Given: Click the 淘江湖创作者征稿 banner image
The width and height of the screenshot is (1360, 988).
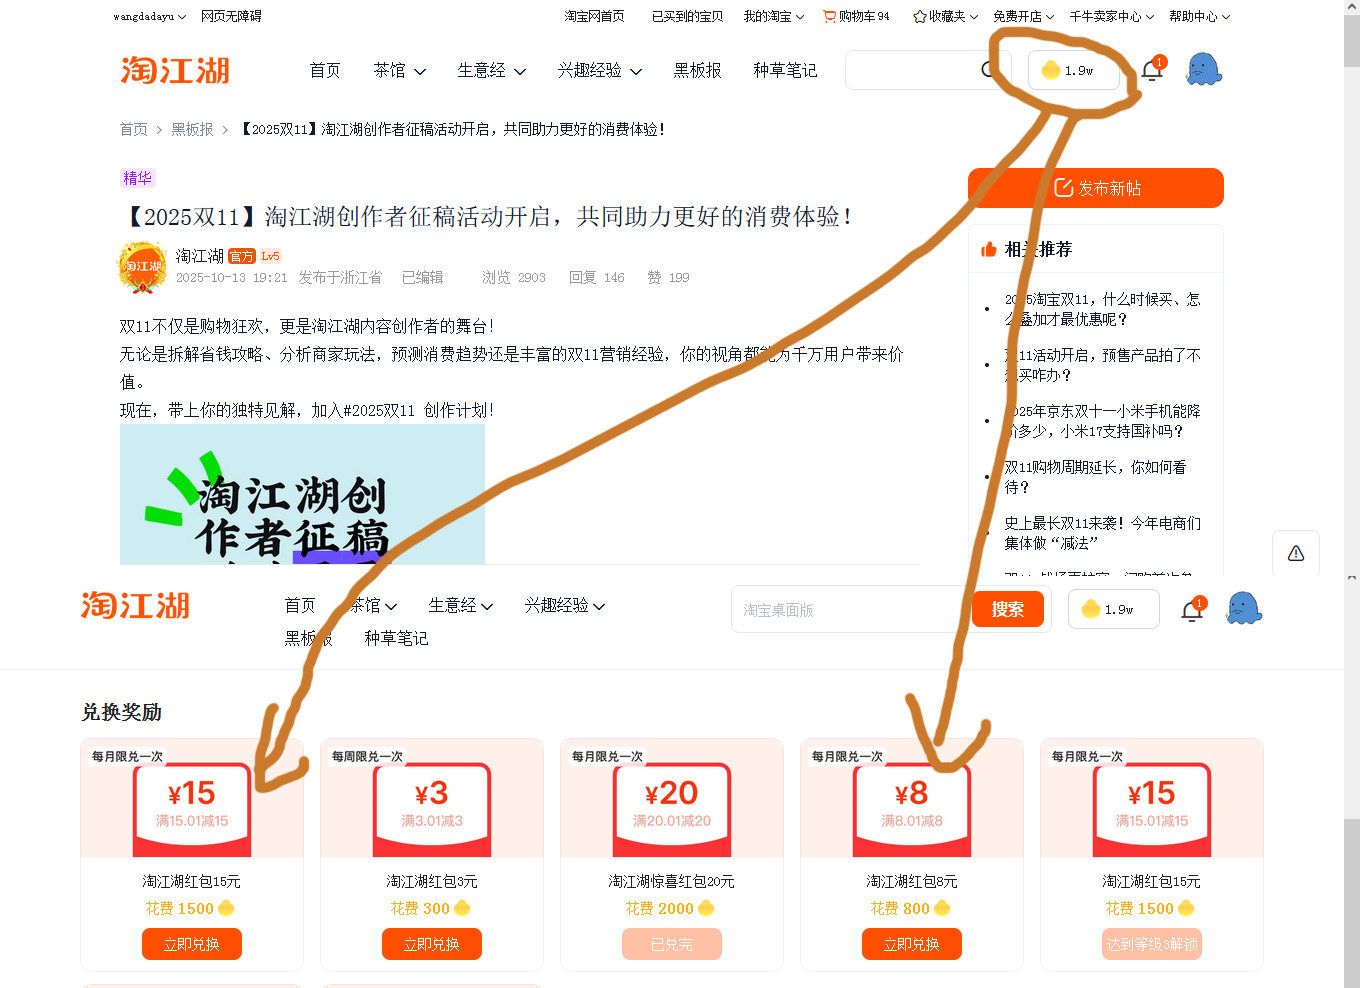Looking at the screenshot, I should pyautogui.click(x=302, y=494).
